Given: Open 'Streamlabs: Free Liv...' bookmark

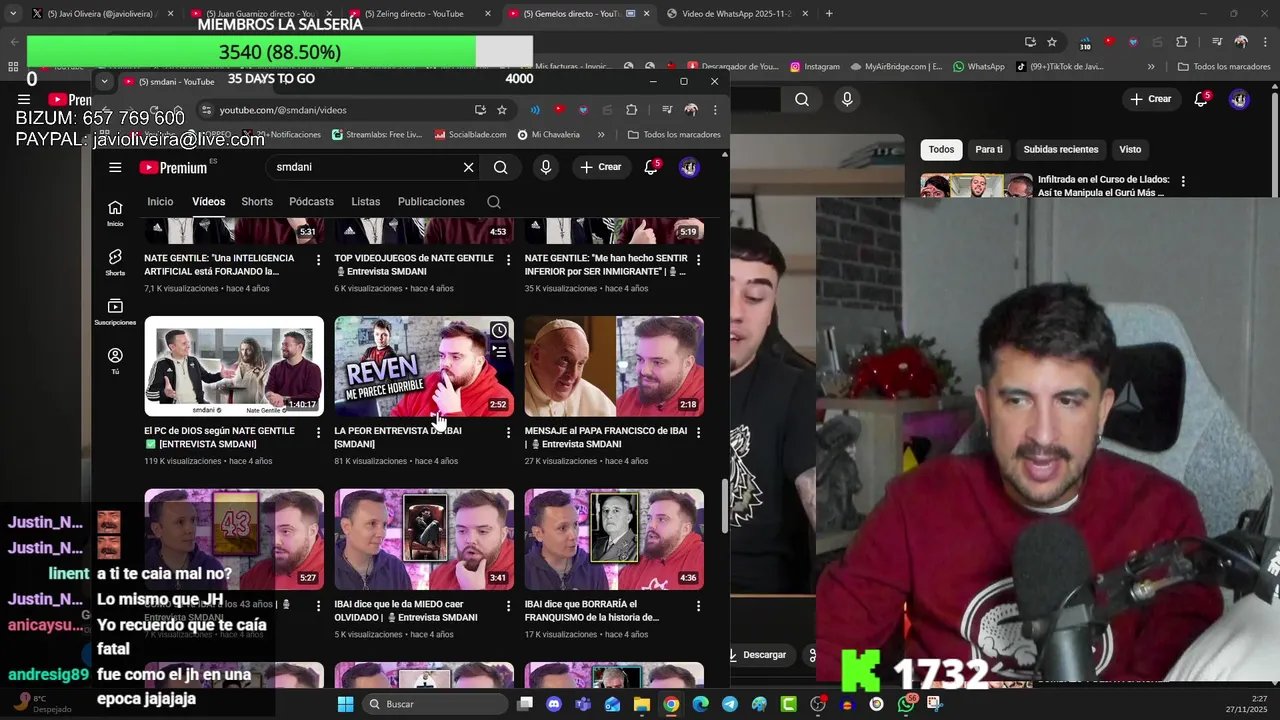Looking at the screenshot, I should click(x=377, y=135).
